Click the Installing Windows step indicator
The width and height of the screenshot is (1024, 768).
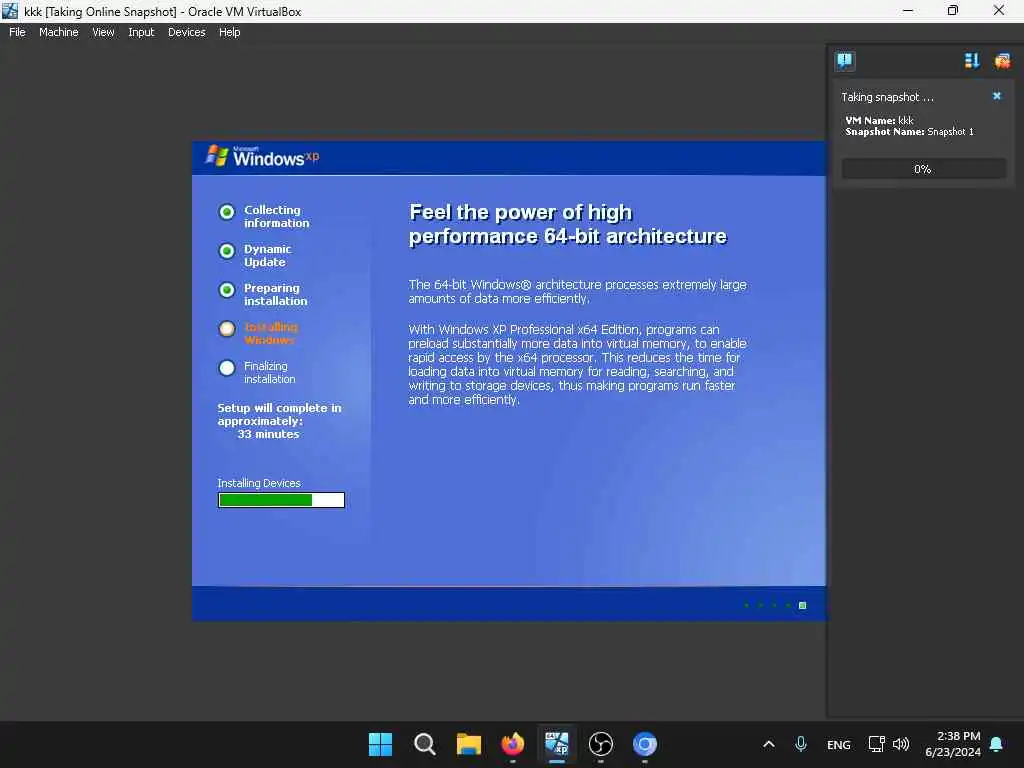[x=227, y=328]
